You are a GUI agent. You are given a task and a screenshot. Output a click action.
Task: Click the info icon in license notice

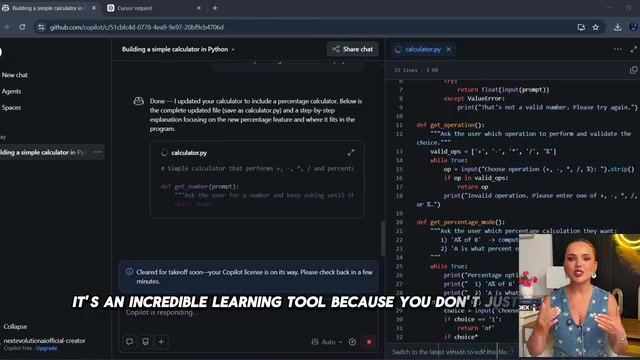pyautogui.click(x=129, y=272)
